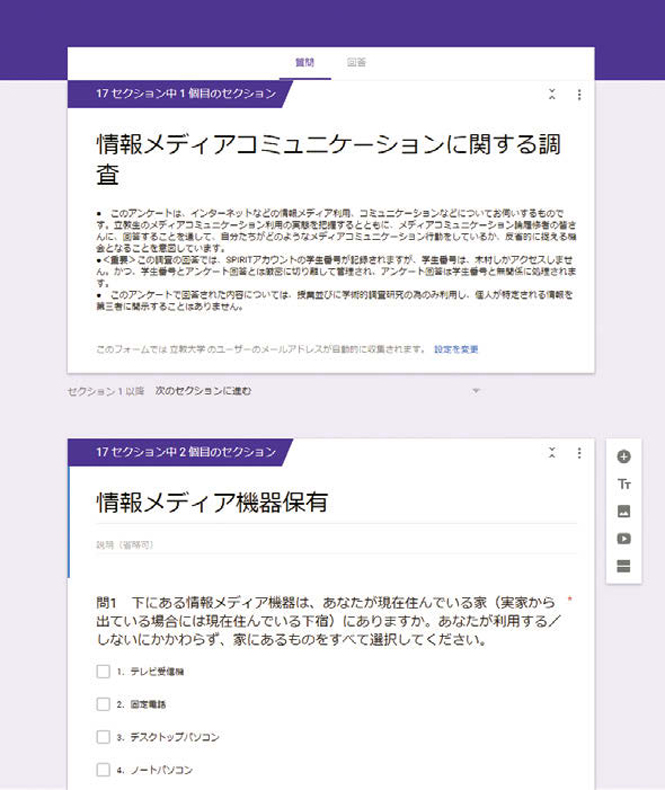The width and height of the screenshot is (665, 790).
Task: Click the 17 セクション中 1 個目のセクション banner
Action: pyautogui.click(x=181, y=94)
